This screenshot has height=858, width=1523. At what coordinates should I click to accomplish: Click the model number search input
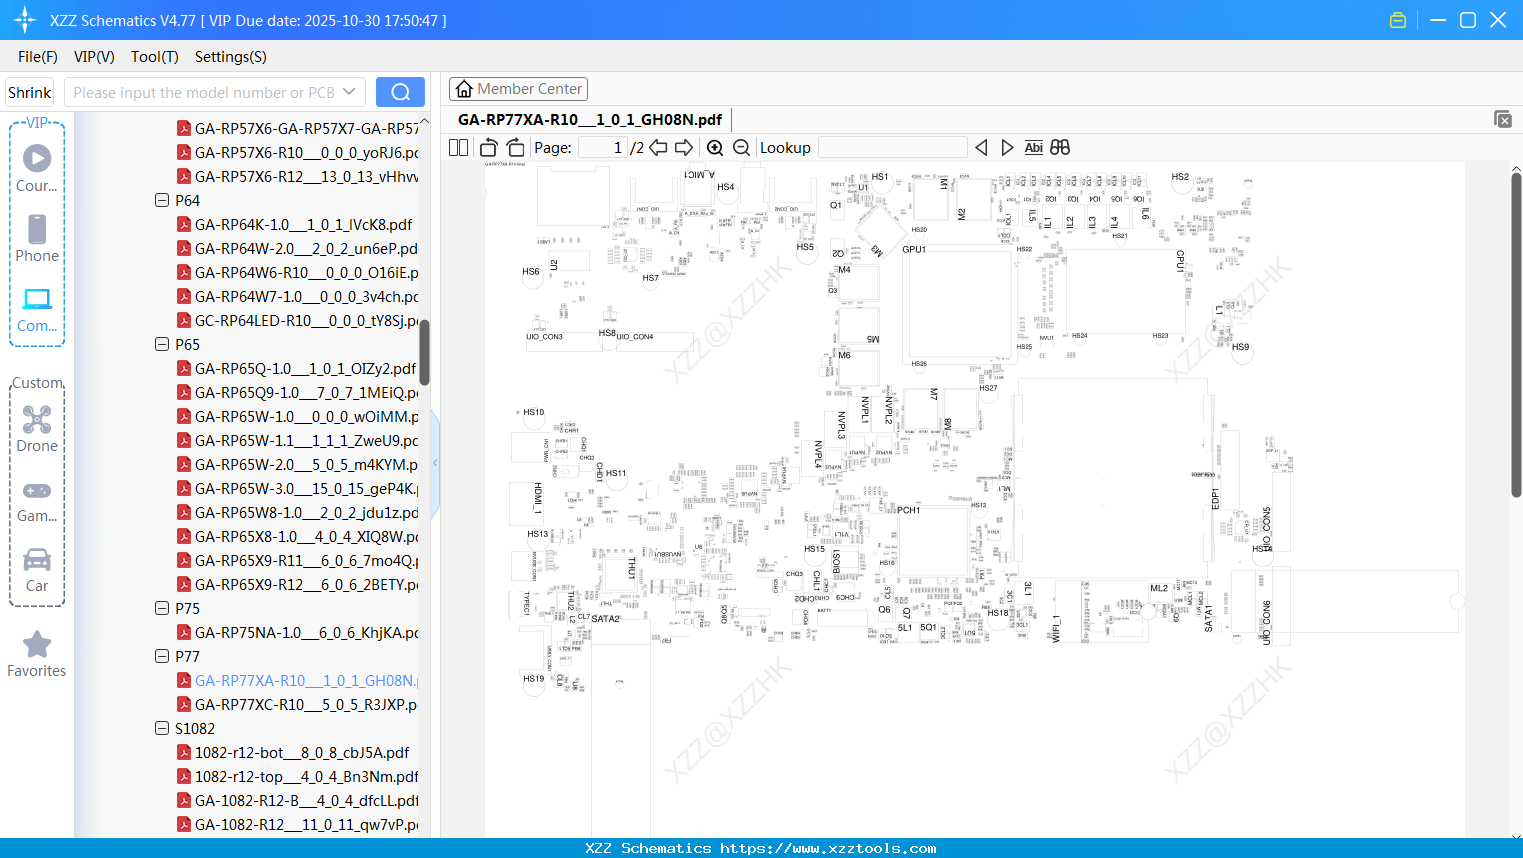(x=204, y=92)
